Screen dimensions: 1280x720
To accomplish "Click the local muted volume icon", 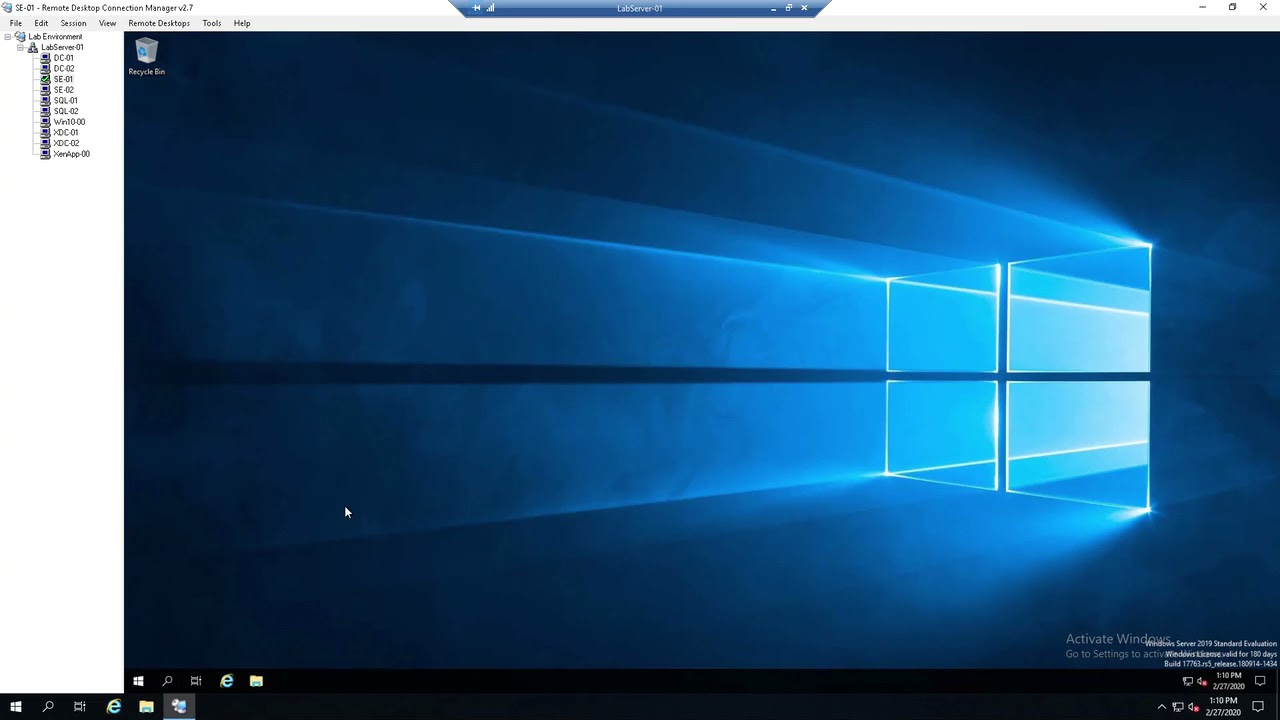I will (1194, 707).
